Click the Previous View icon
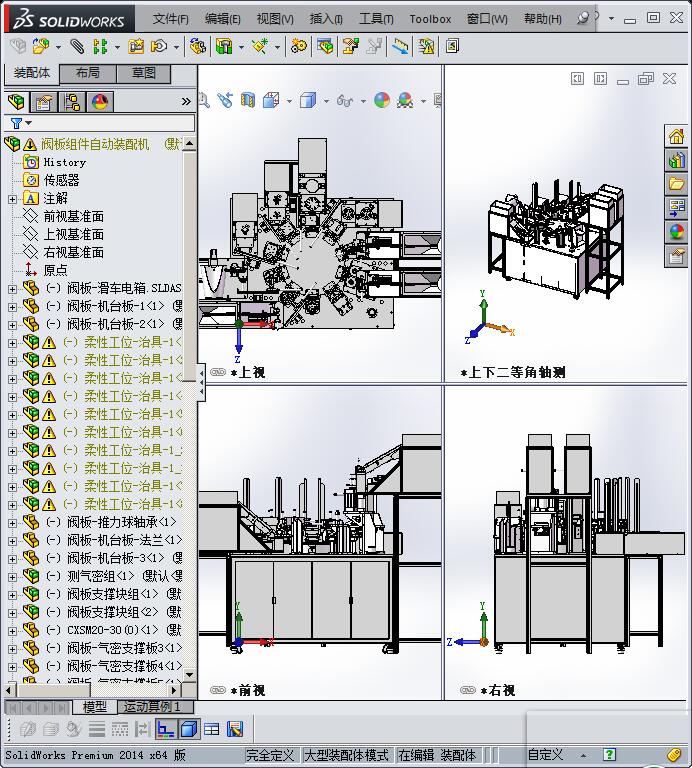The image size is (692, 768). point(225,101)
